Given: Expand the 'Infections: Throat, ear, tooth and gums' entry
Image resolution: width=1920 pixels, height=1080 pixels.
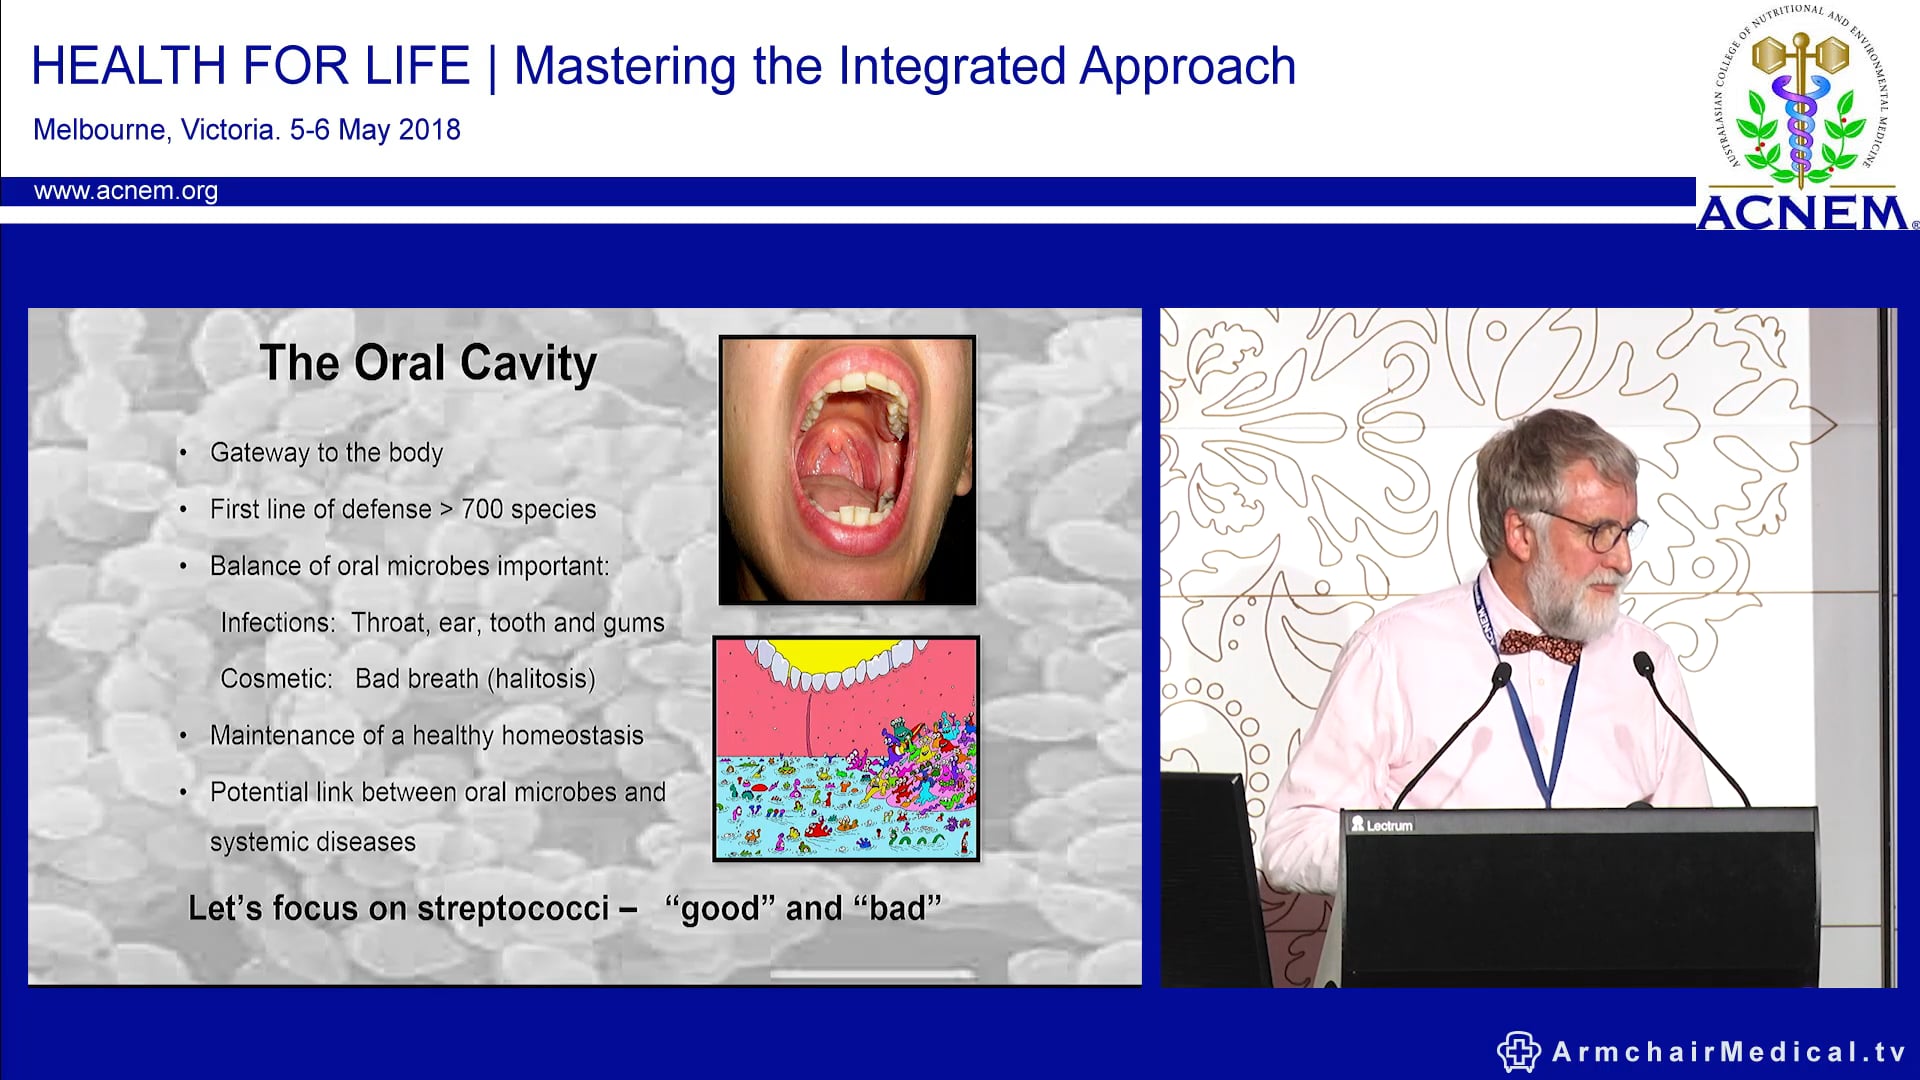Looking at the screenshot, I should (444, 621).
